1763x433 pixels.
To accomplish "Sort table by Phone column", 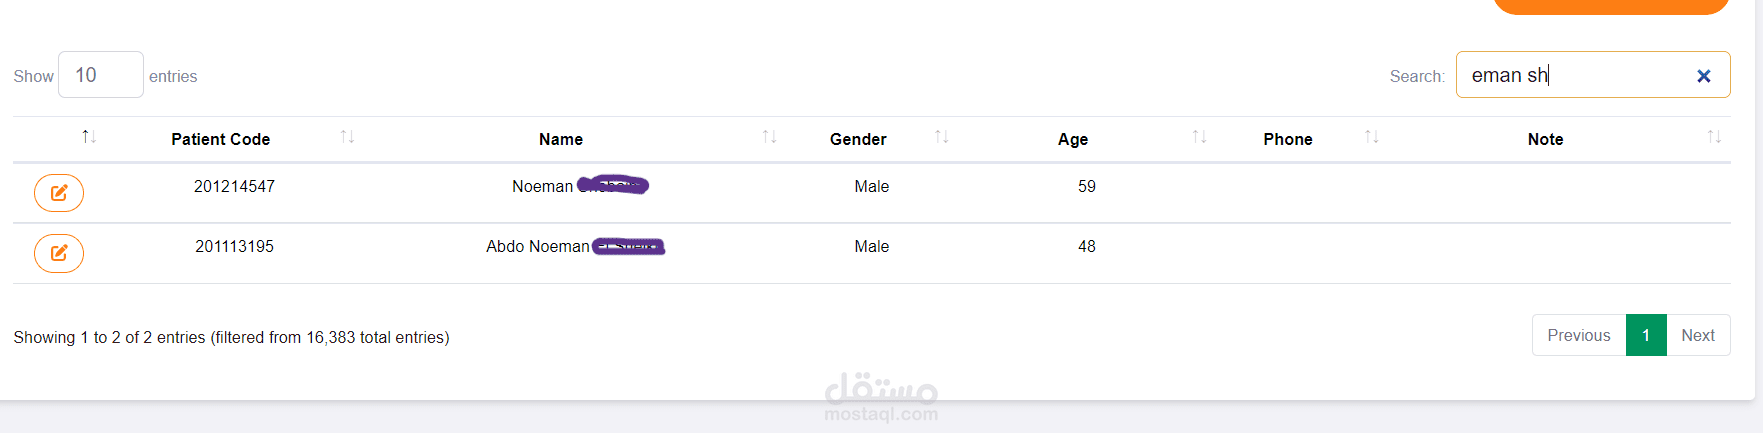I will pyautogui.click(x=1287, y=139).
